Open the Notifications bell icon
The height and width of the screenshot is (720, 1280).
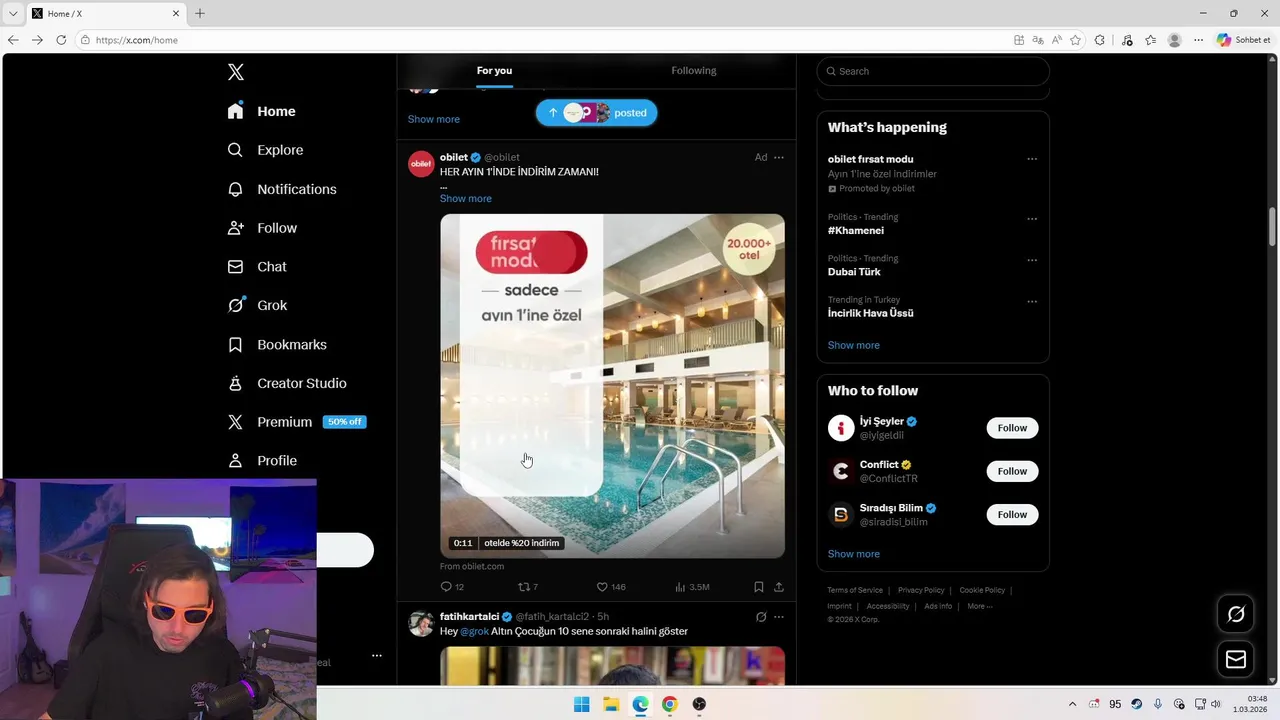[x=235, y=189]
